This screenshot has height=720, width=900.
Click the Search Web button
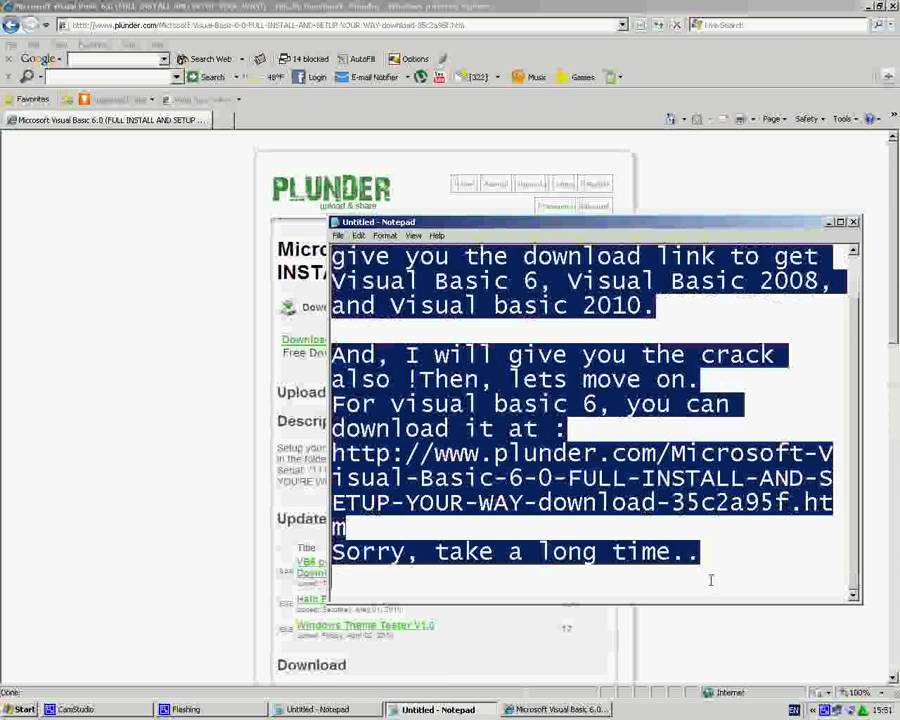pos(204,59)
